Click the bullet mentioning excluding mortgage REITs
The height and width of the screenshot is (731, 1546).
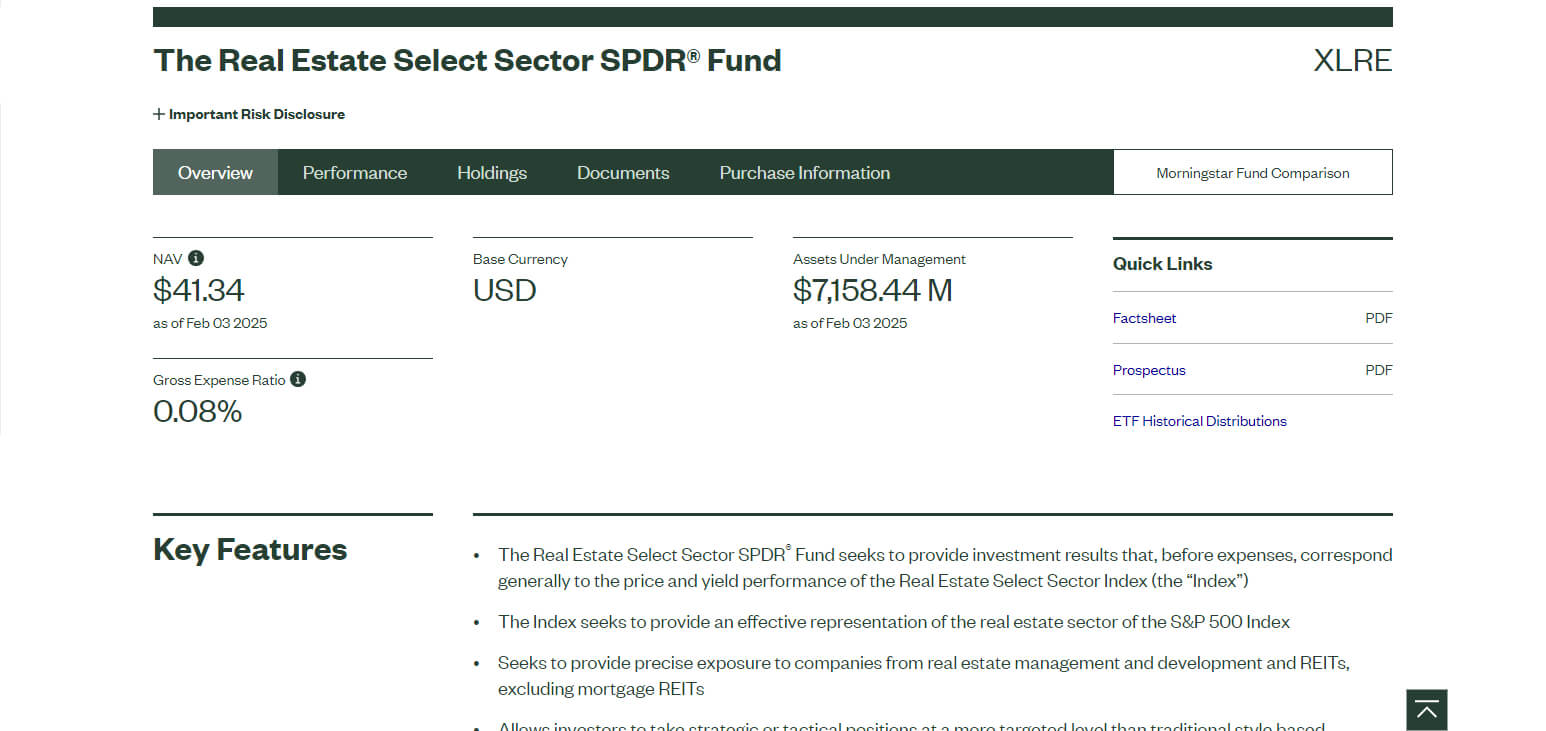tap(924, 676)
